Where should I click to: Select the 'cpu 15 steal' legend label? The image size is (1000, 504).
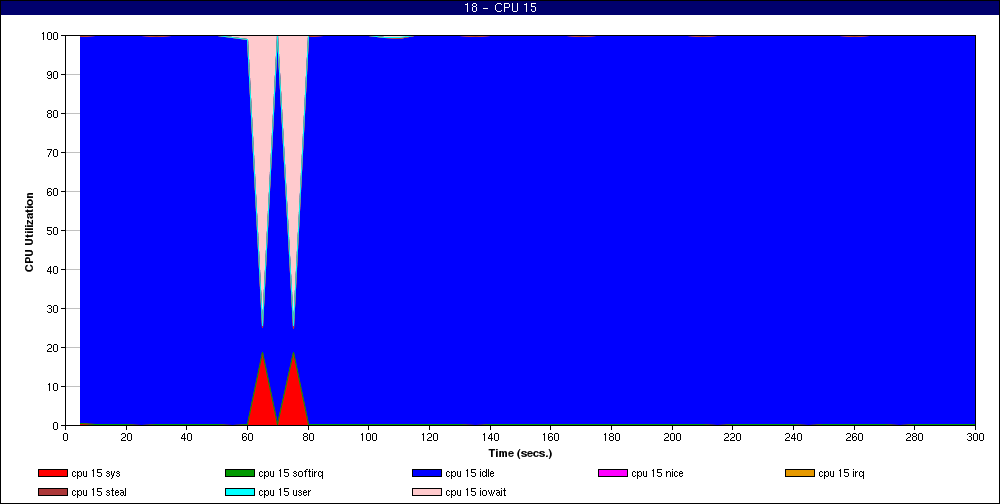pos(99,493)
